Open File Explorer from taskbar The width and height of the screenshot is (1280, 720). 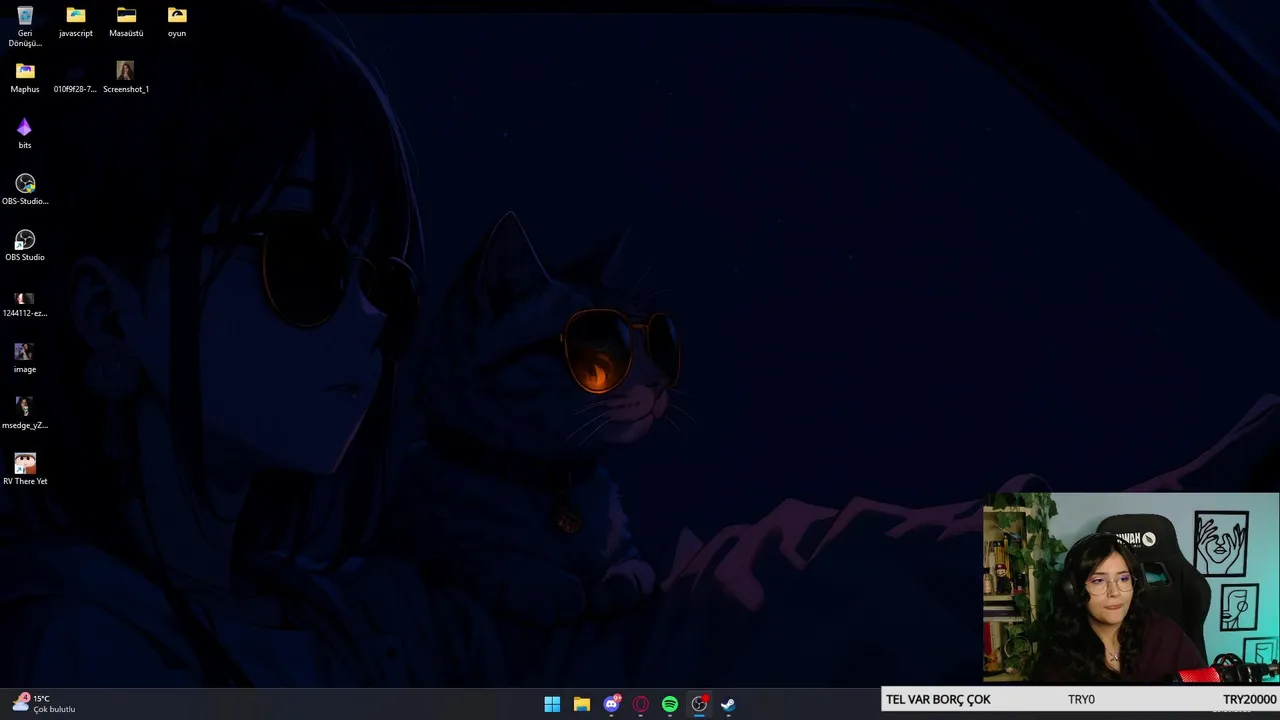581,704
